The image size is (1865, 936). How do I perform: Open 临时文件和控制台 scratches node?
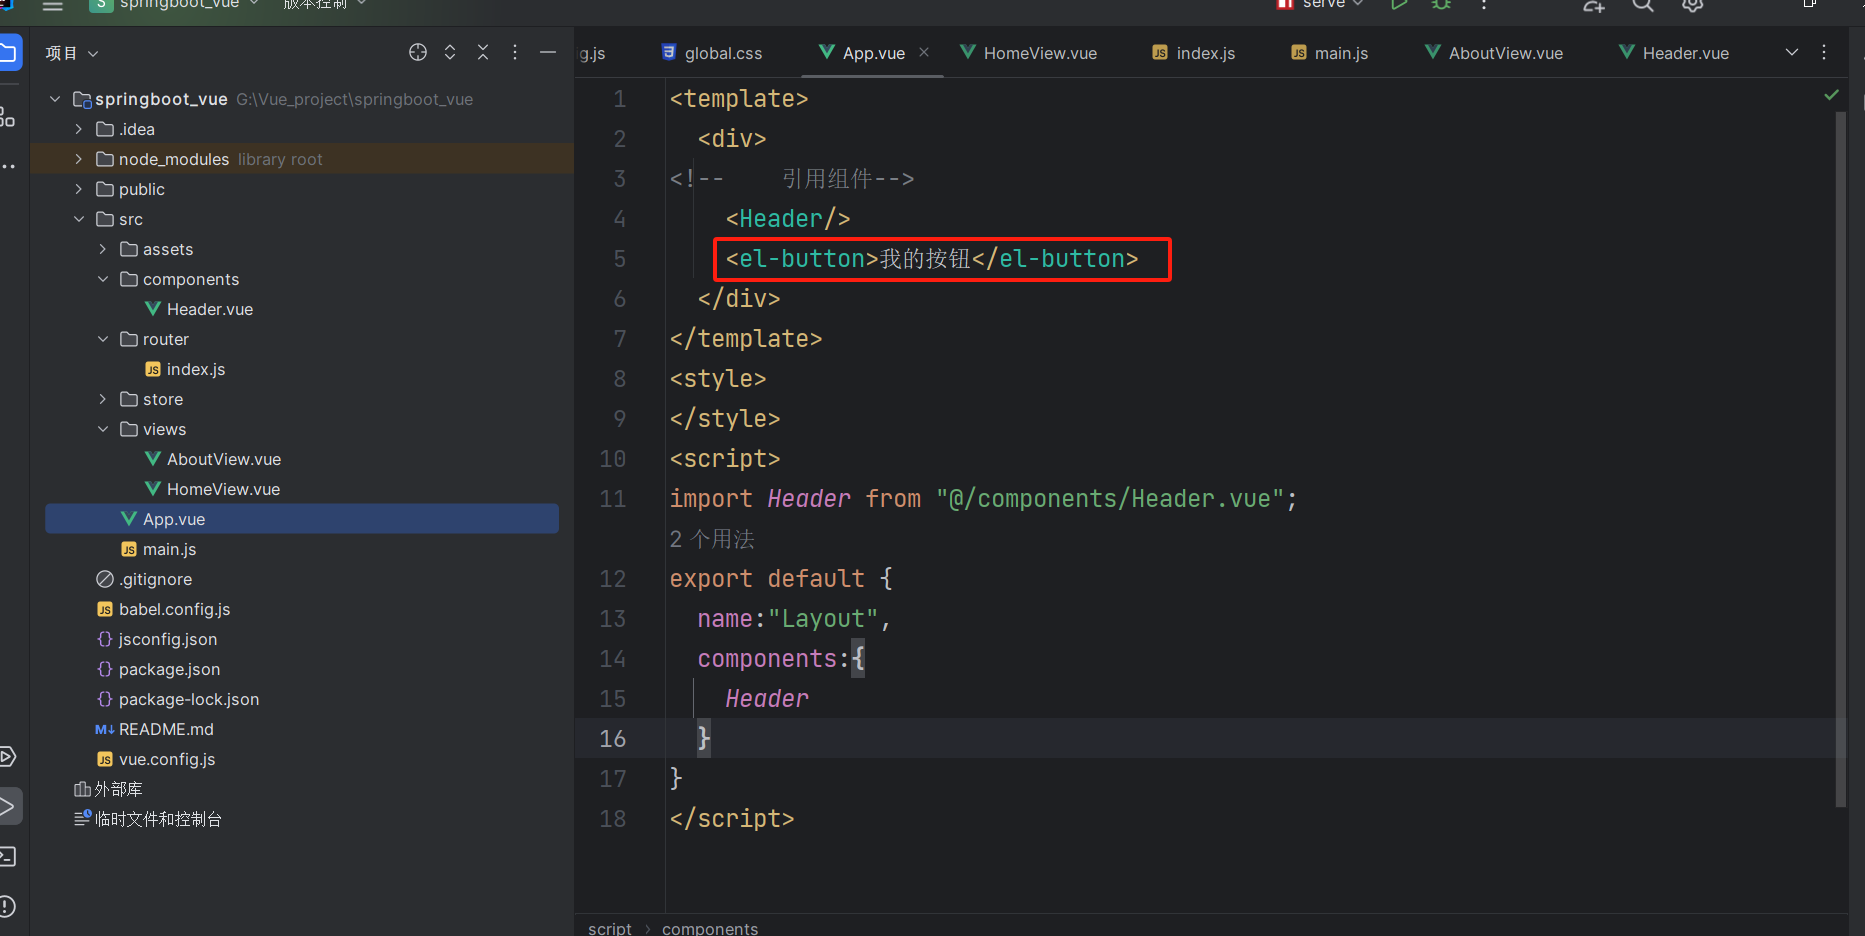[148, 819]
